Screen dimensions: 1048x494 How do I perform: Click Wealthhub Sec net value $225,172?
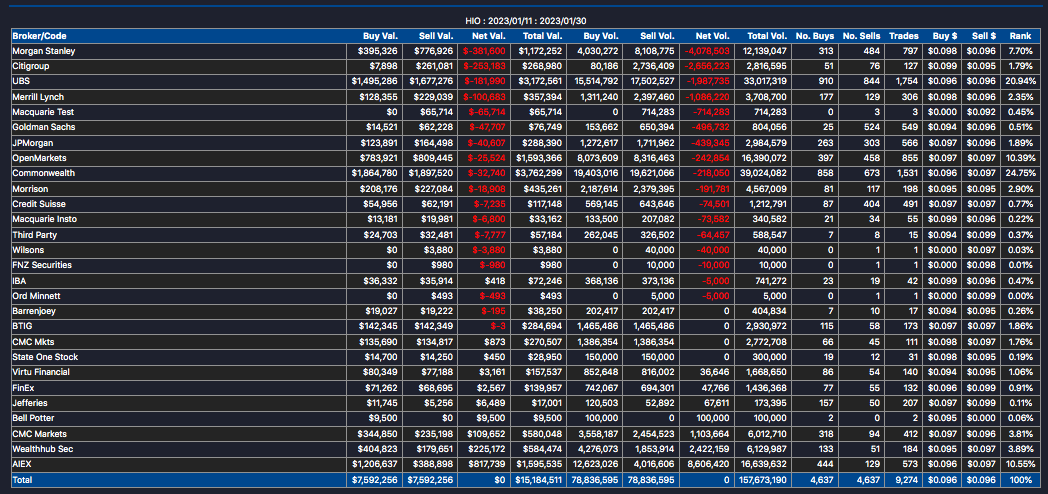coord(487,449)
